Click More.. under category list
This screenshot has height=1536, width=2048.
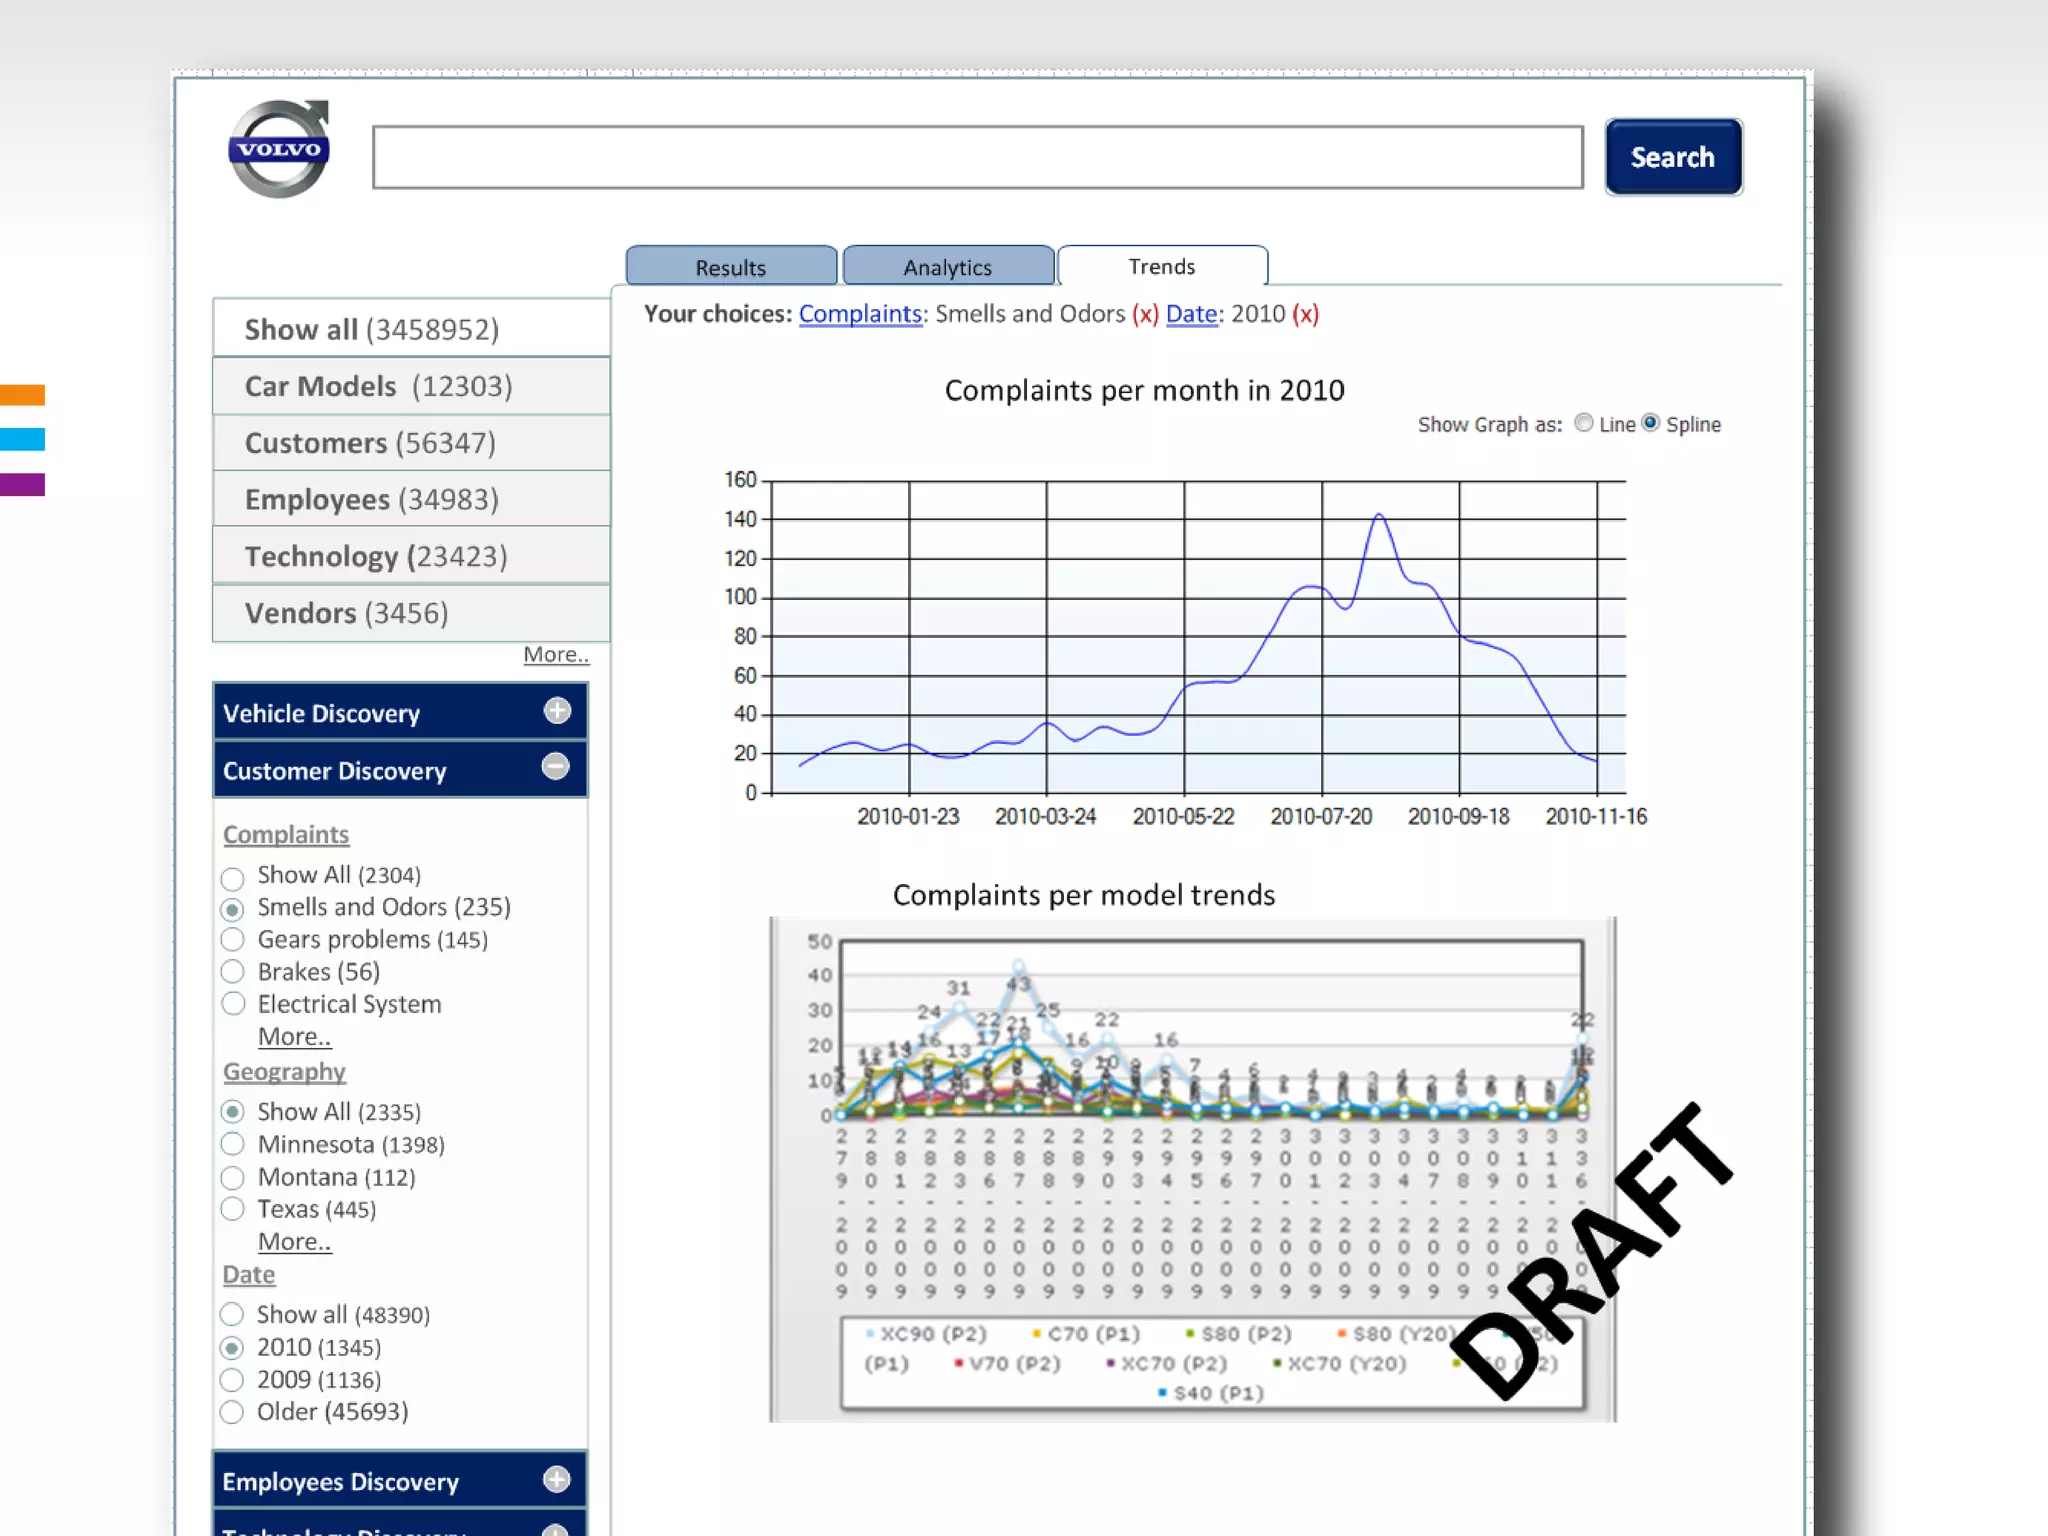[x=556, y=654]
